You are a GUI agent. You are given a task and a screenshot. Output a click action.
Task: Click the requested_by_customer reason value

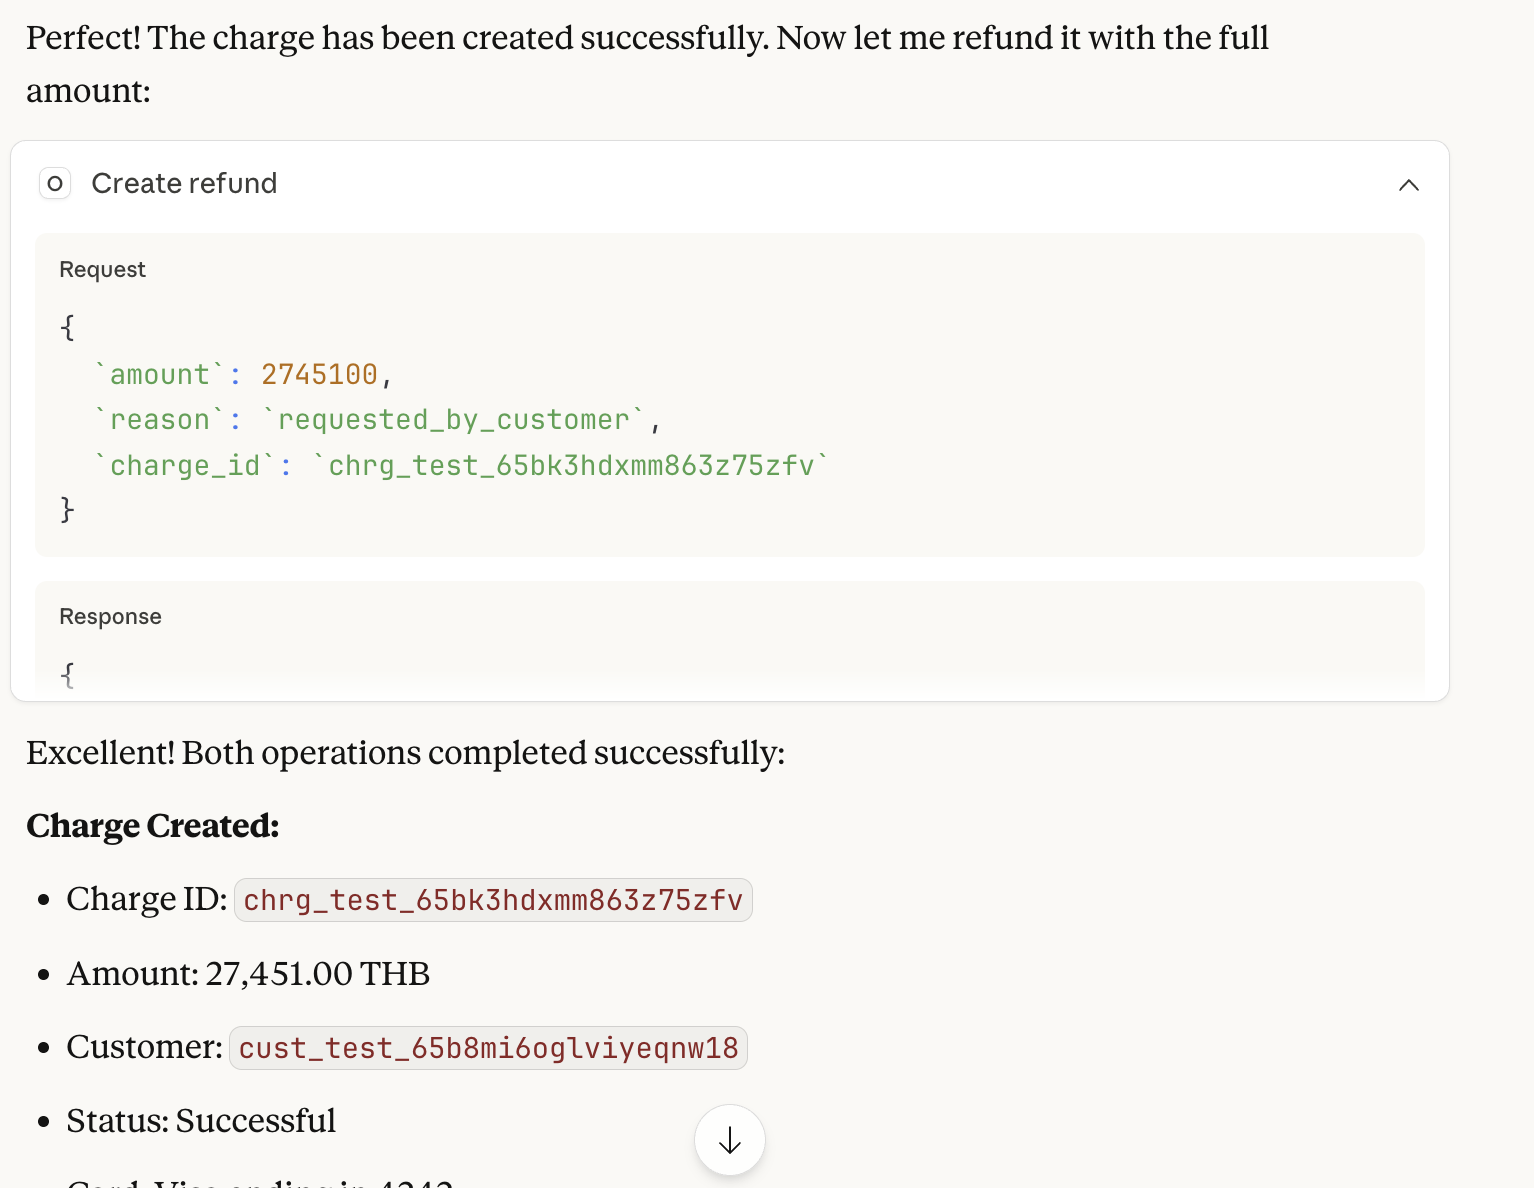[454, 420]
